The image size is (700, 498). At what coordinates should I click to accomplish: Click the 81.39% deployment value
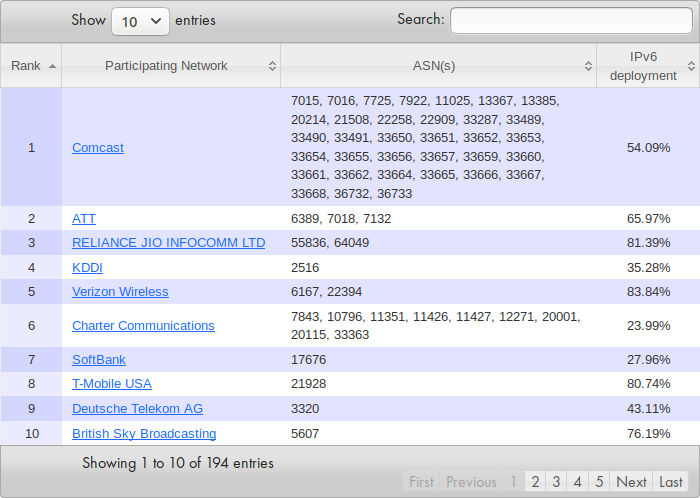click(x=648, y=243)
